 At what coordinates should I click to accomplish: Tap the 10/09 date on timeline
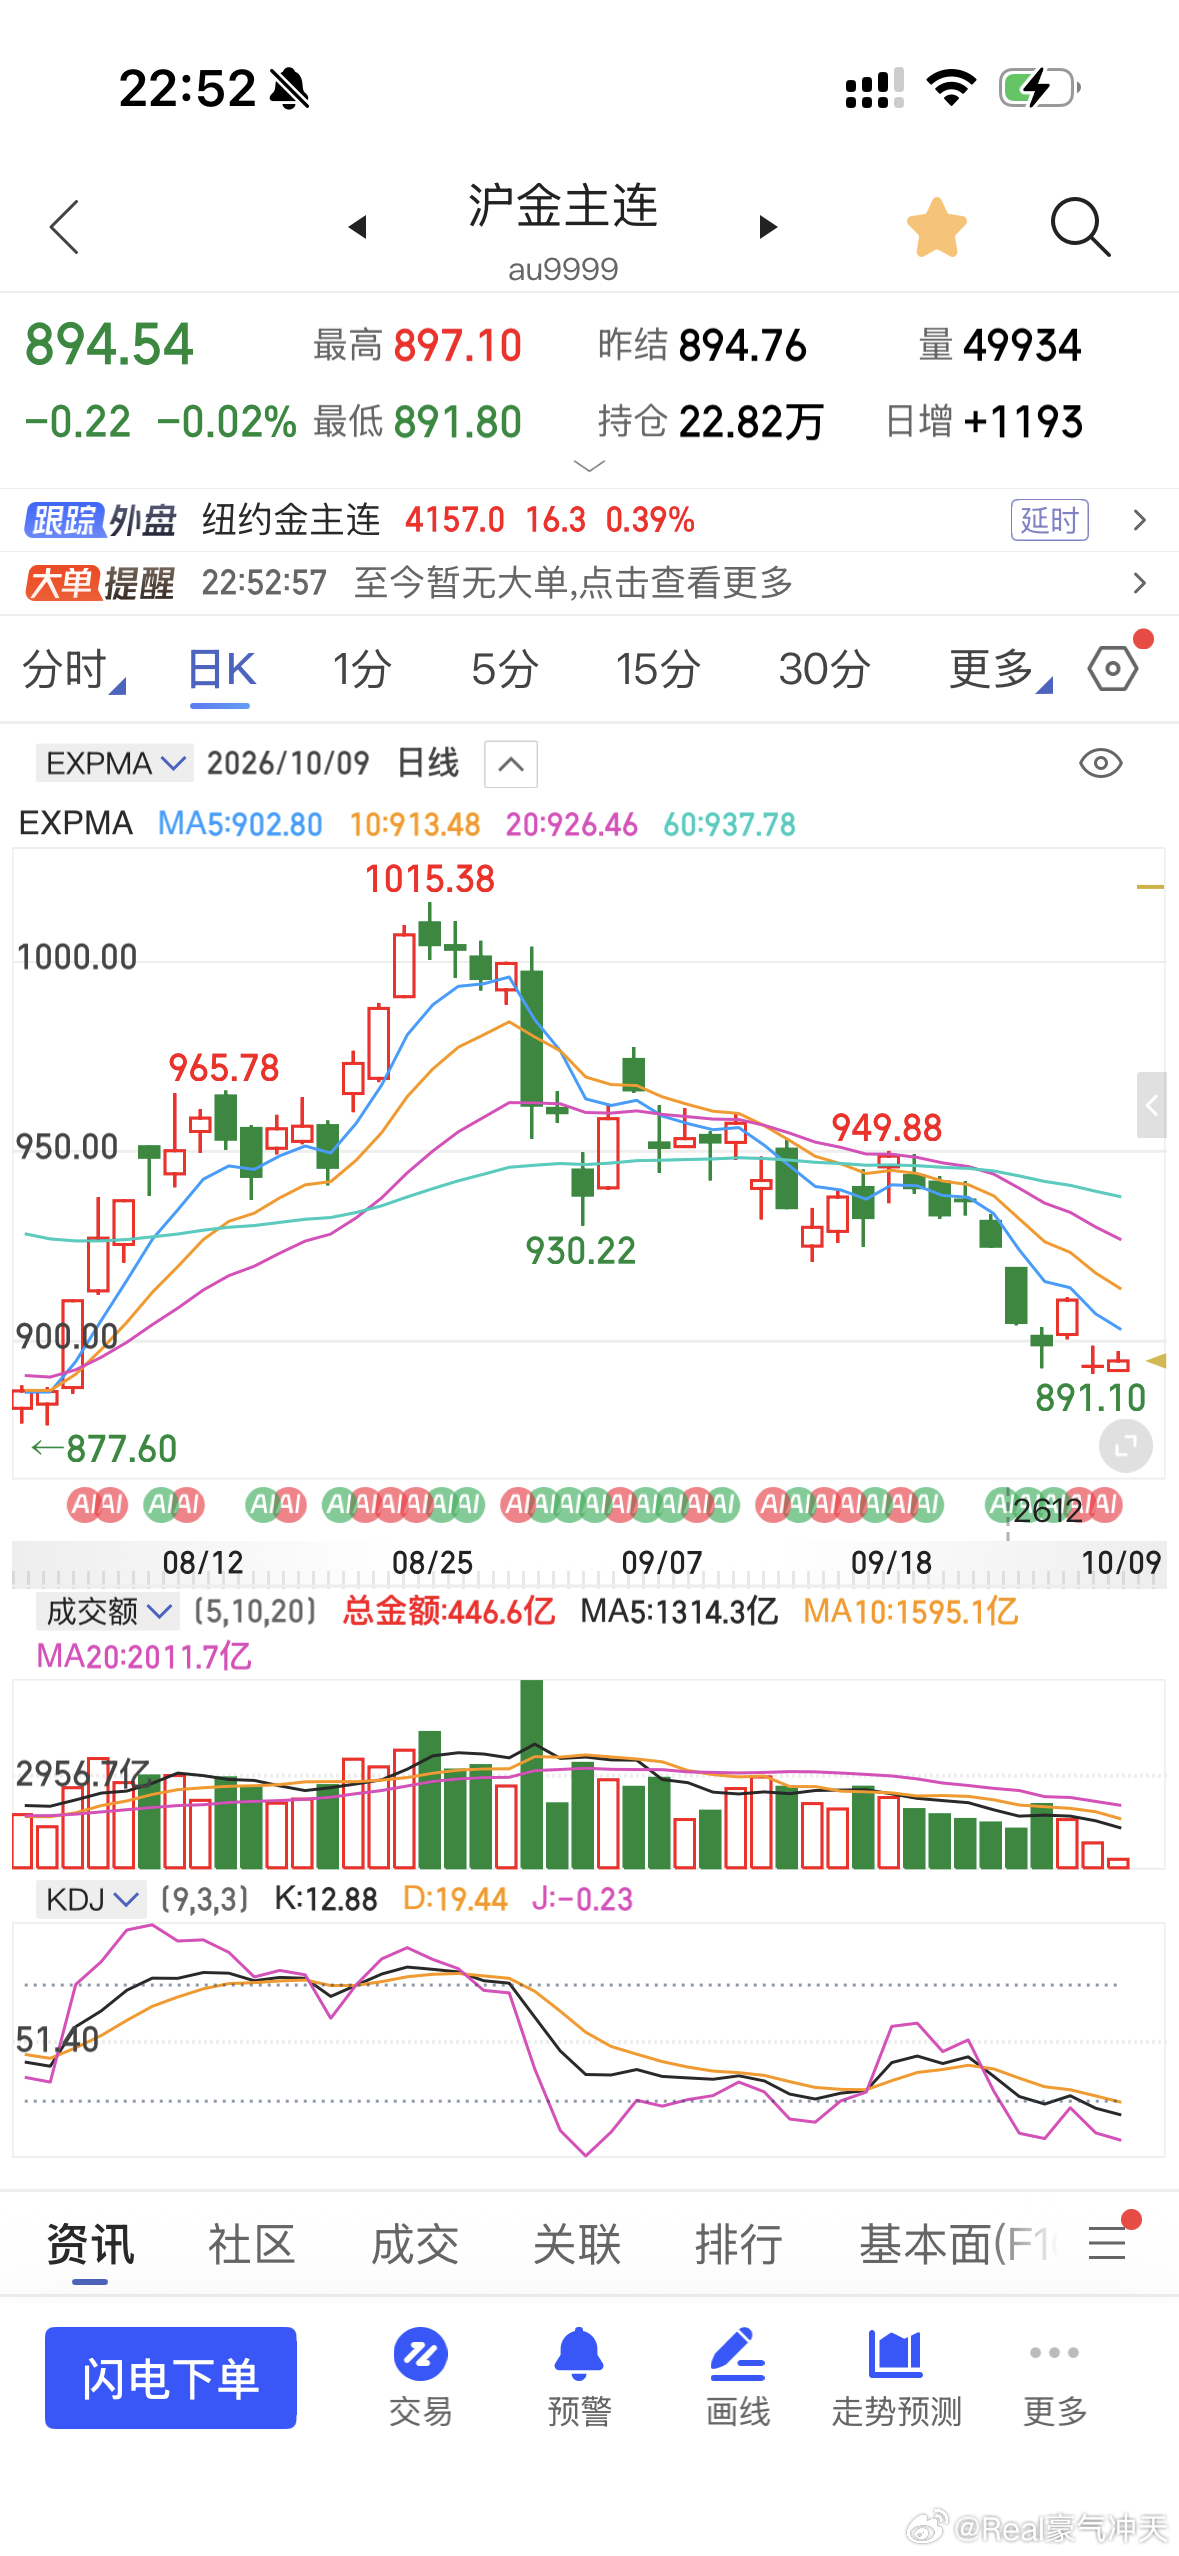point(1121,1562)
